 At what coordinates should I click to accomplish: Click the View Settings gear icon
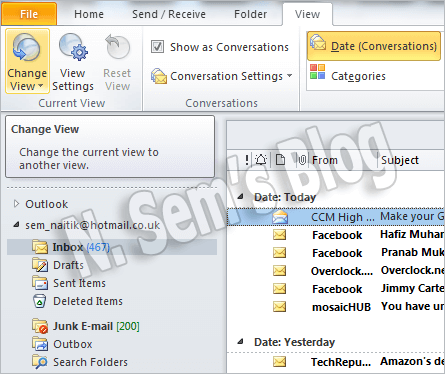point(73,47)
